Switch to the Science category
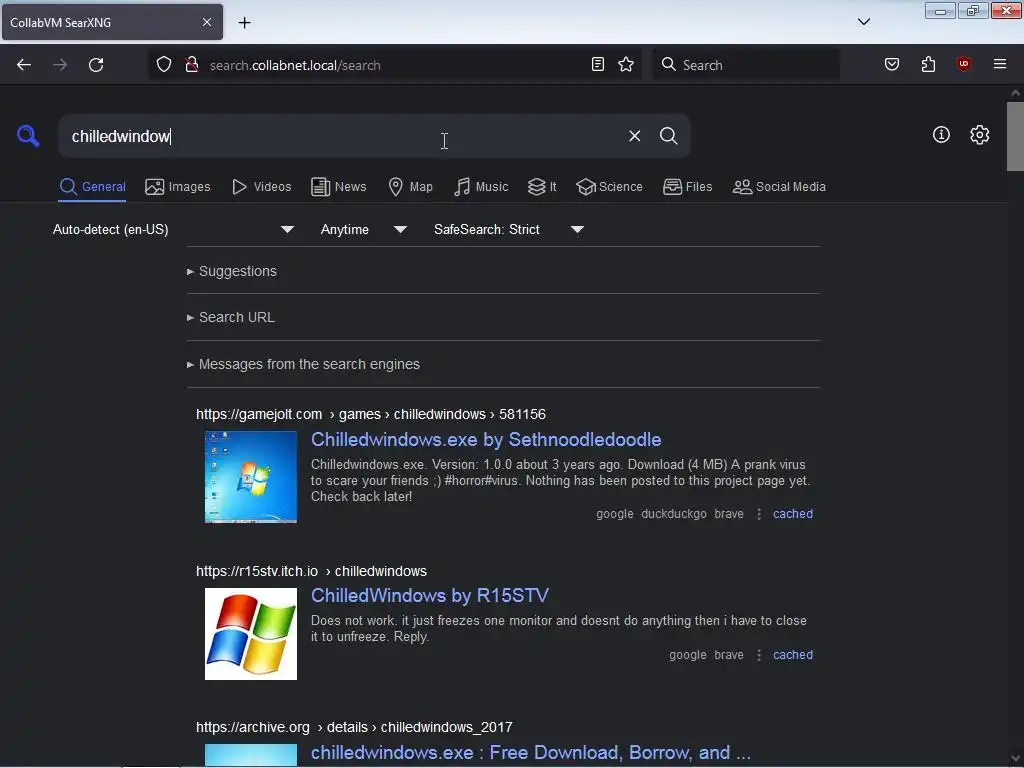Image resolution: width=1024 pixels, height=768 pixels. click(x=609, y=187)
